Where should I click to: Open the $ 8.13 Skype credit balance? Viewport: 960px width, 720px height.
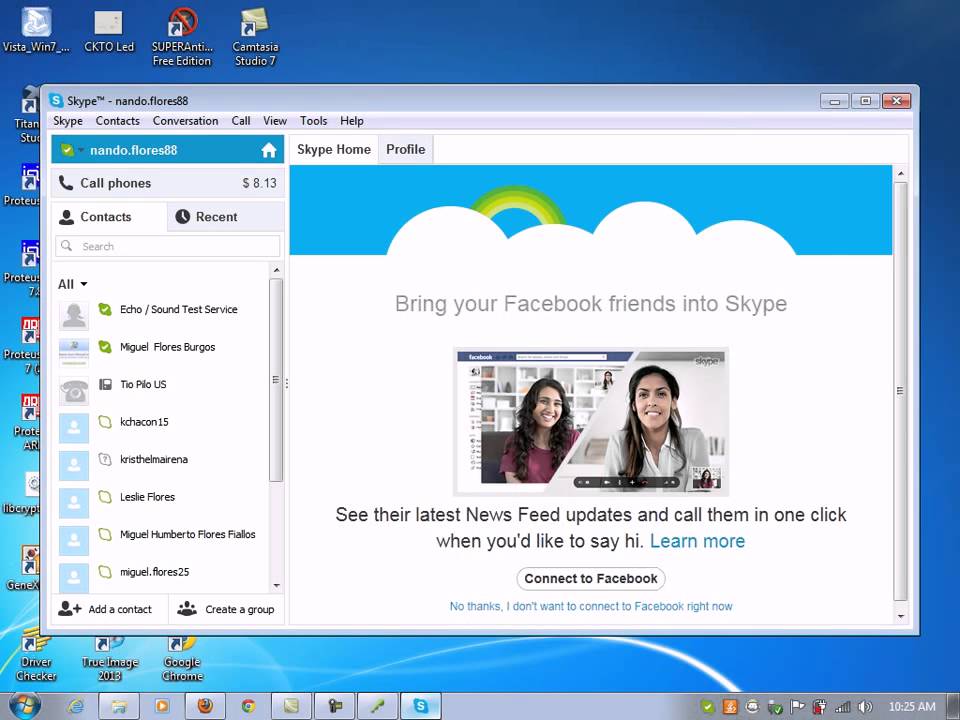coord(259,183)
